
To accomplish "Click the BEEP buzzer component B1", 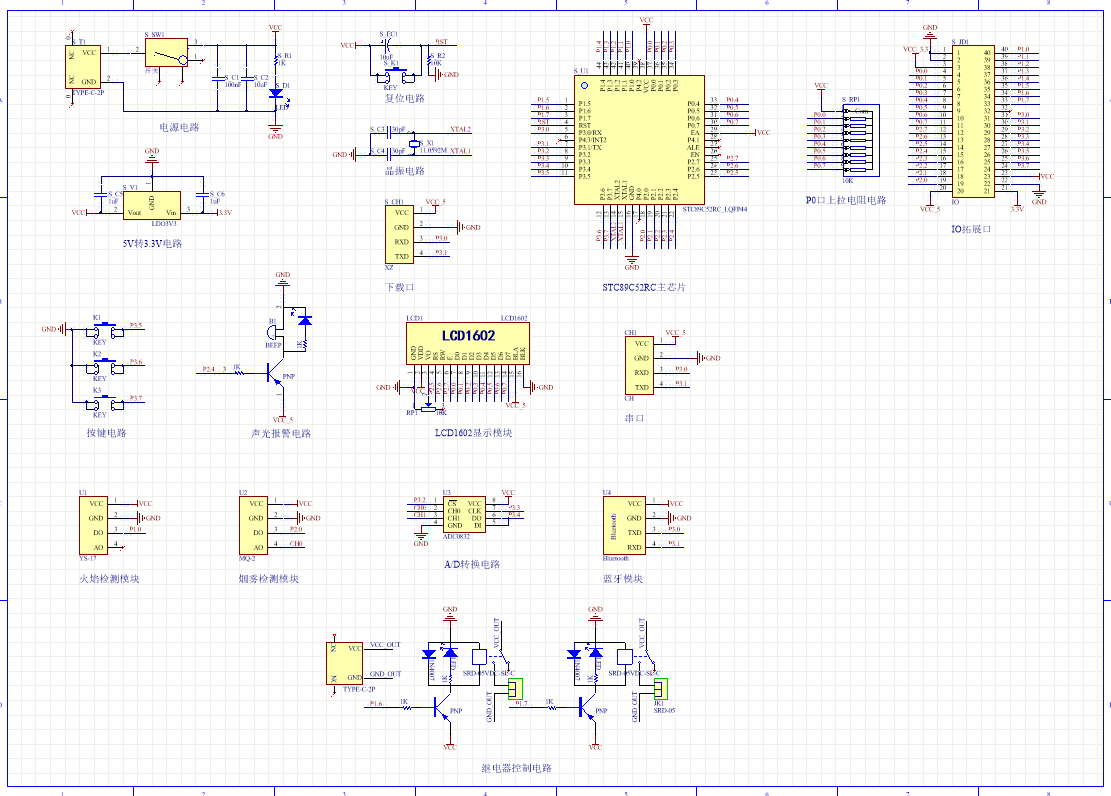I will click(273, 333).
